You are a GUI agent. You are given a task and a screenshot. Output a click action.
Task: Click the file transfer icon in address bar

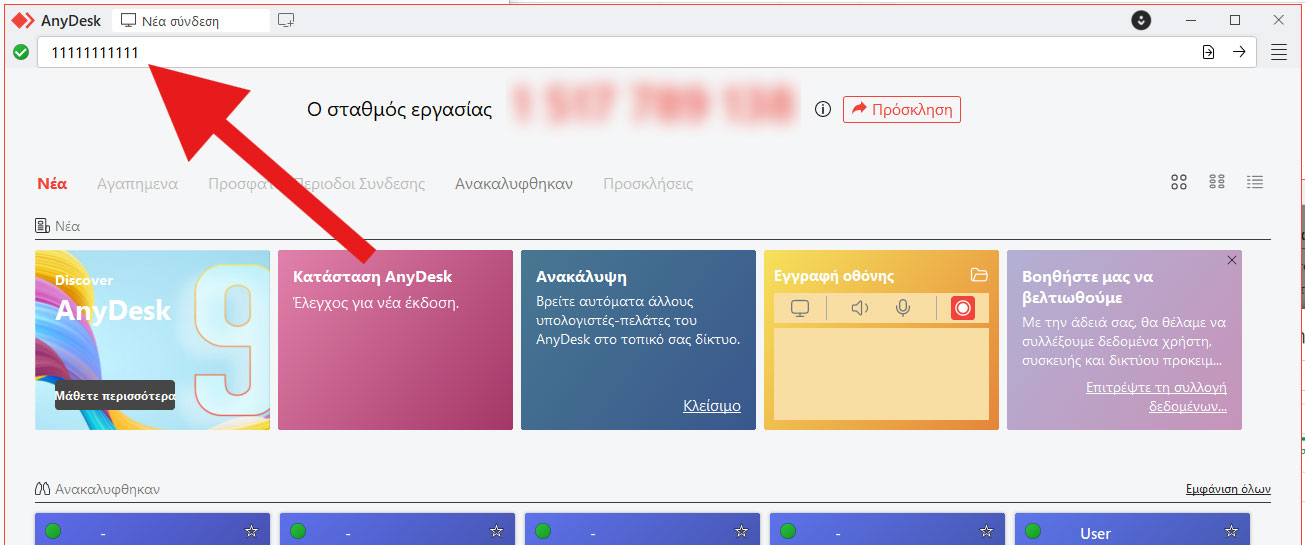click(1208, 53)
